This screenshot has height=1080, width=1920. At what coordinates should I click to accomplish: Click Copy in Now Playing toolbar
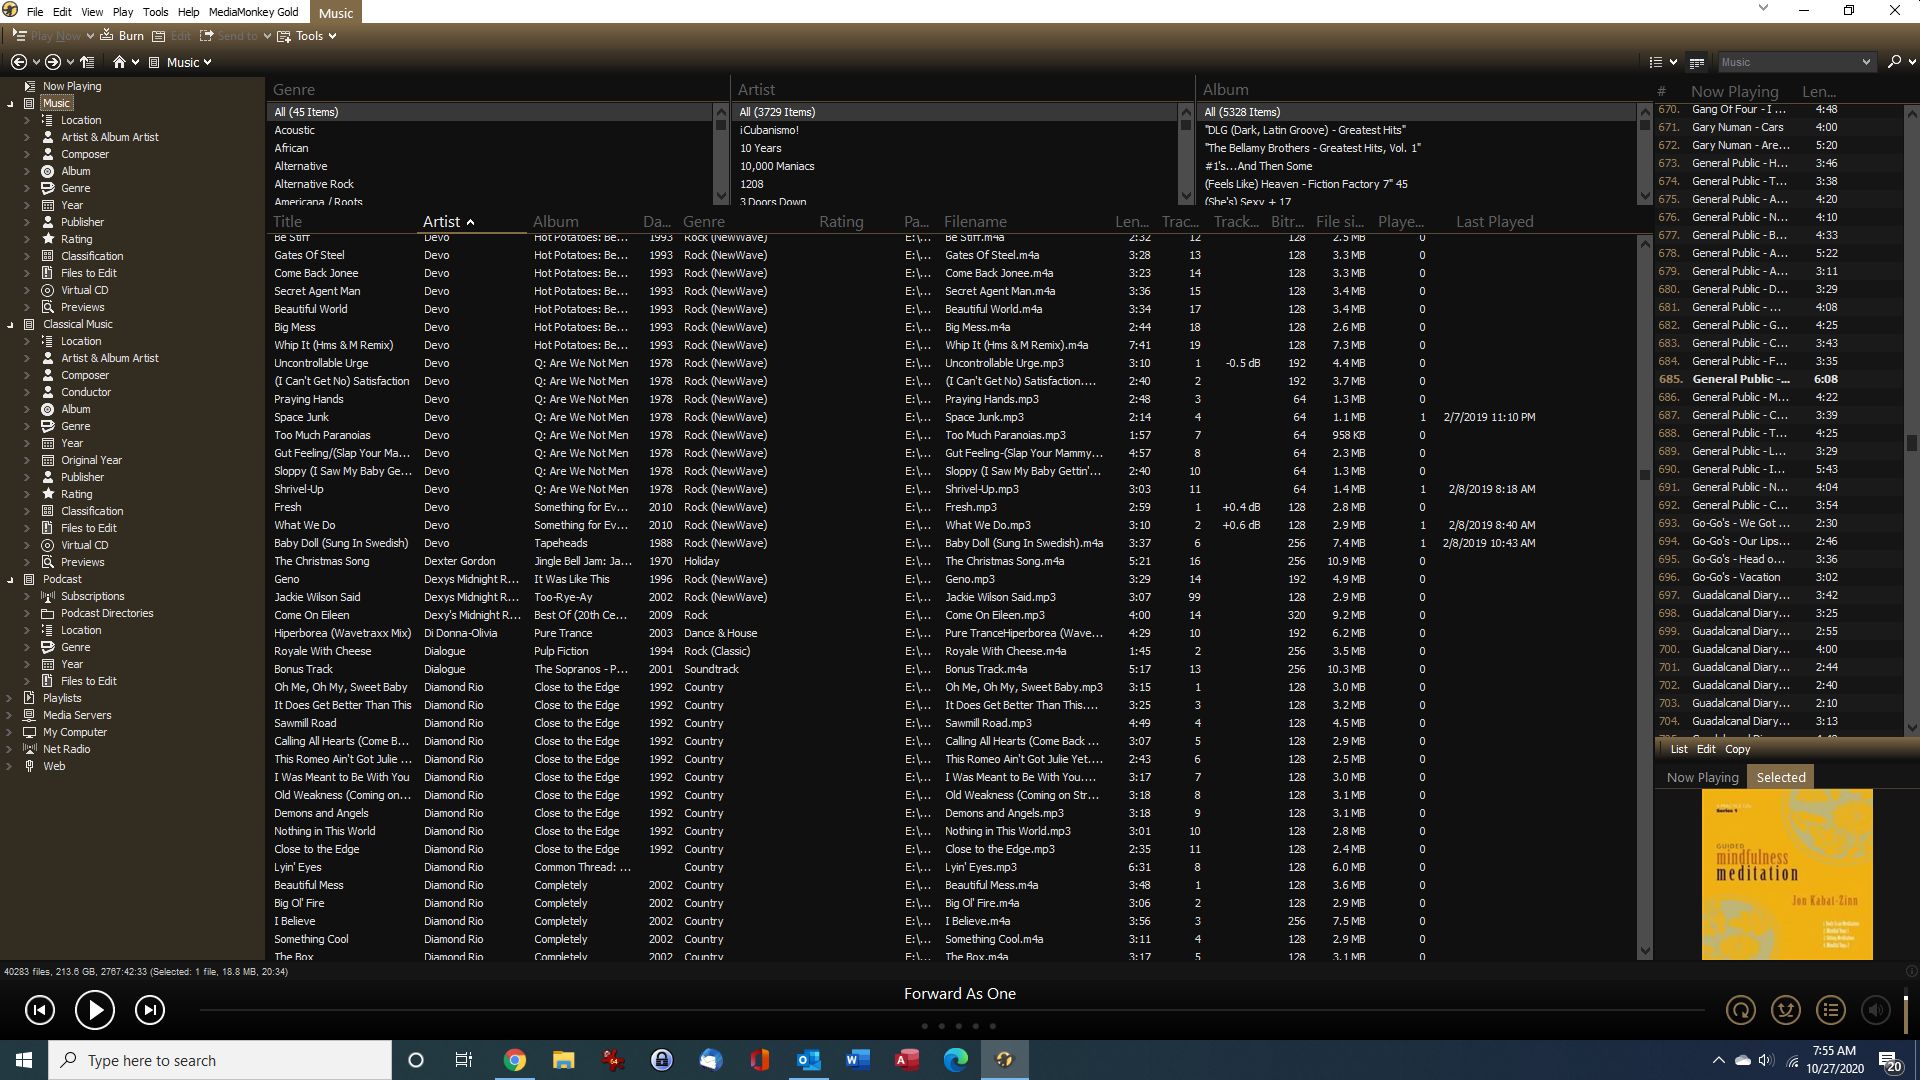click(1737, 749)
